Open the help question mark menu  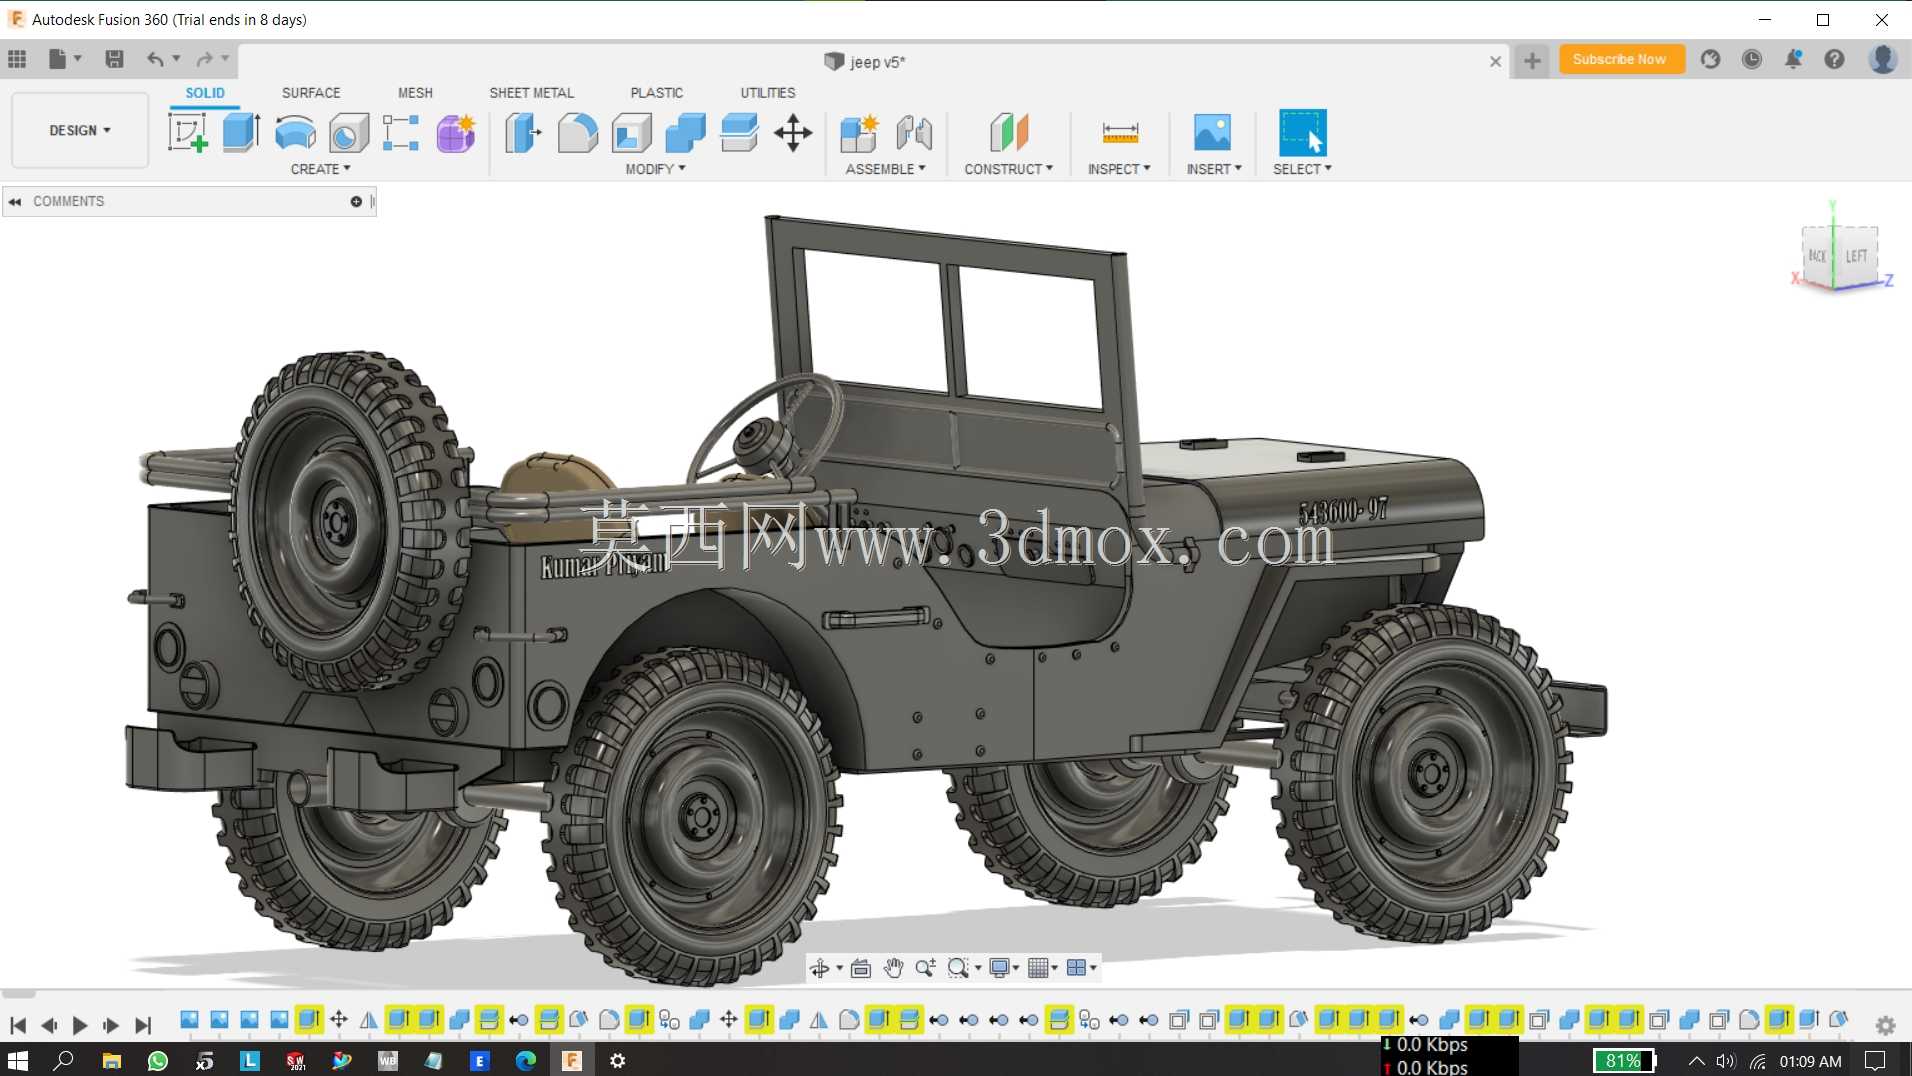tap(1834, 59)
